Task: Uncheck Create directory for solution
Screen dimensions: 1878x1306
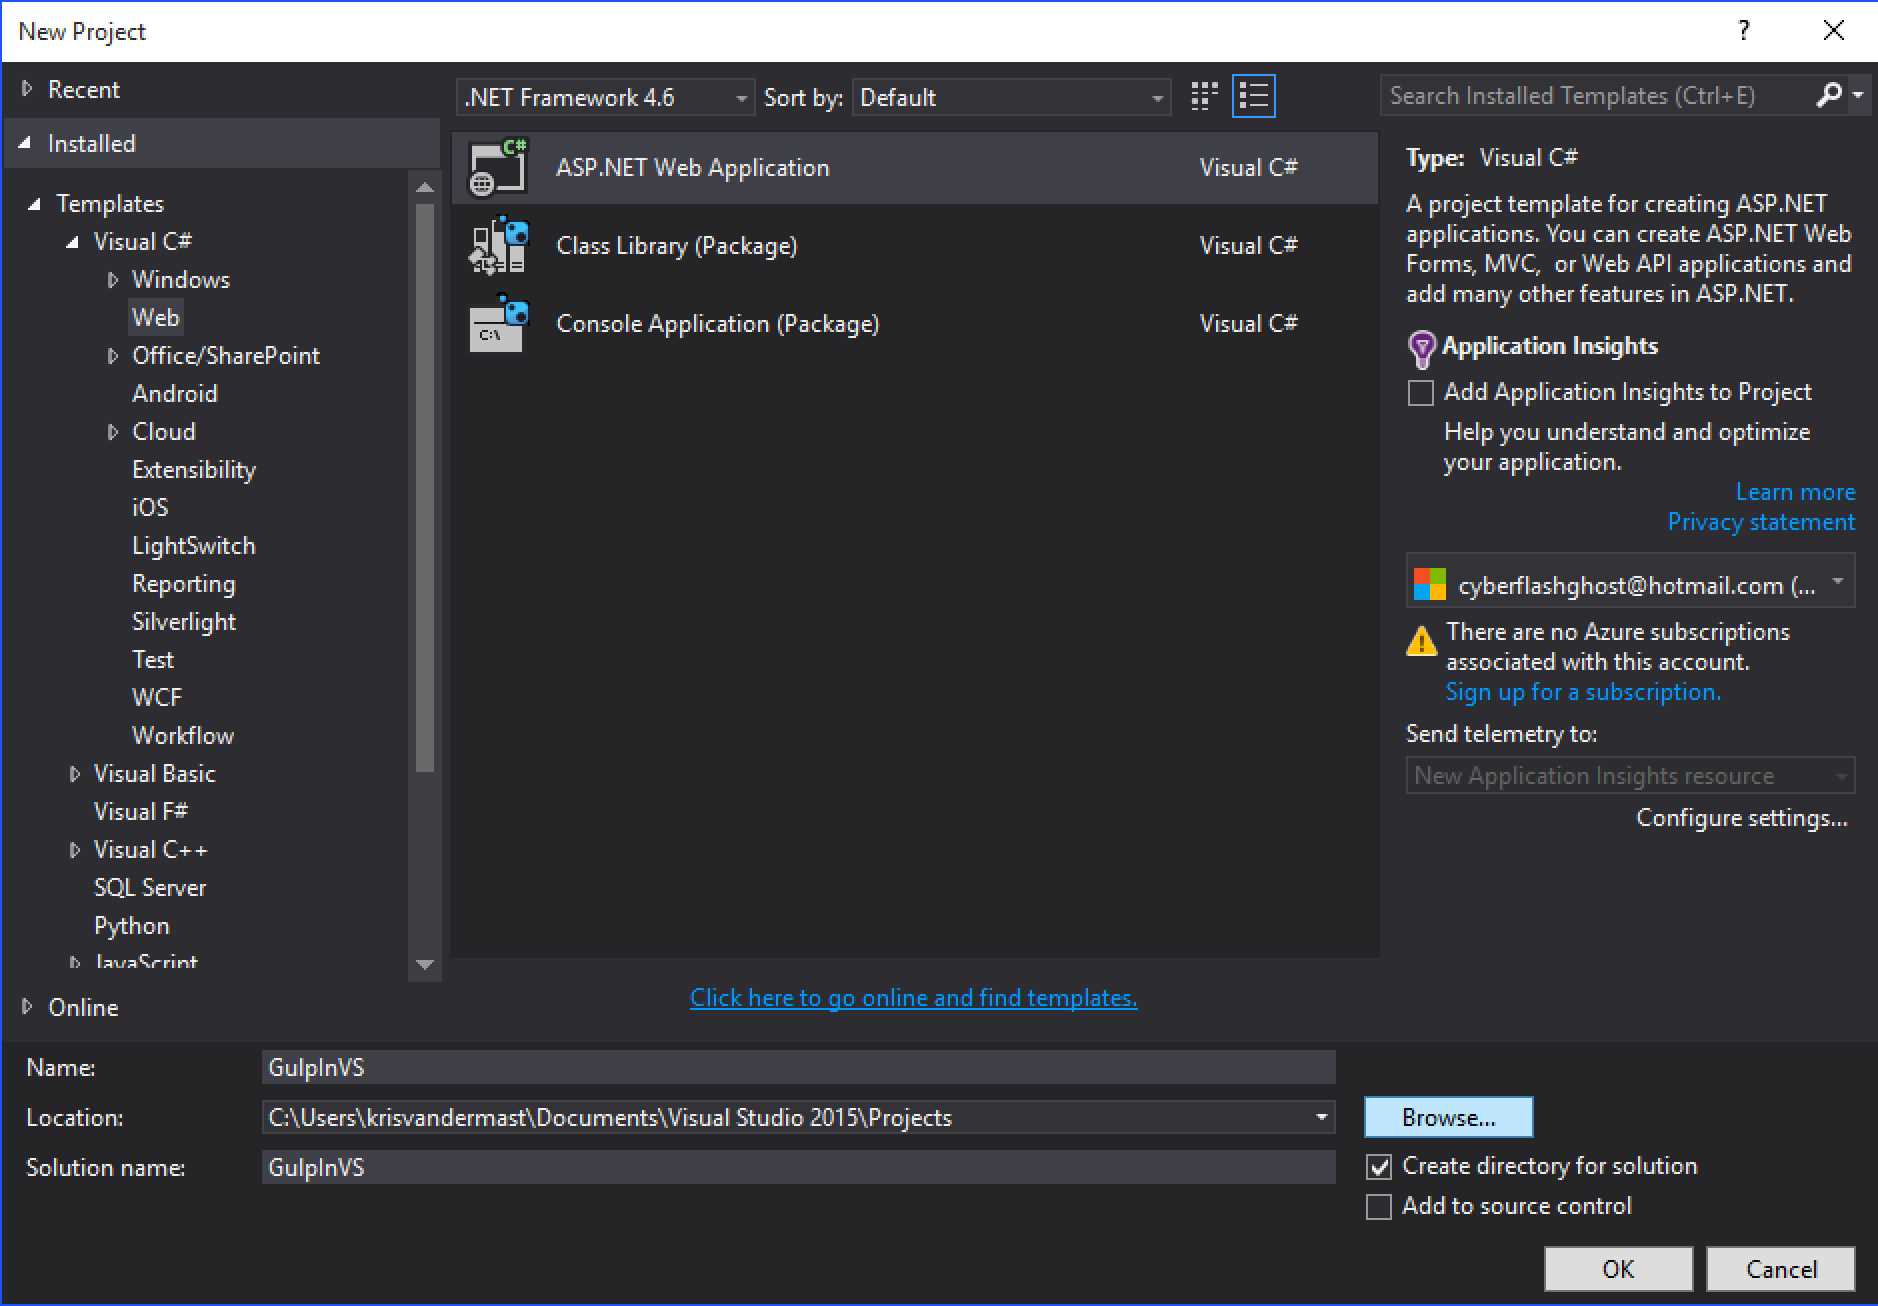Action: [1379, 1165]
